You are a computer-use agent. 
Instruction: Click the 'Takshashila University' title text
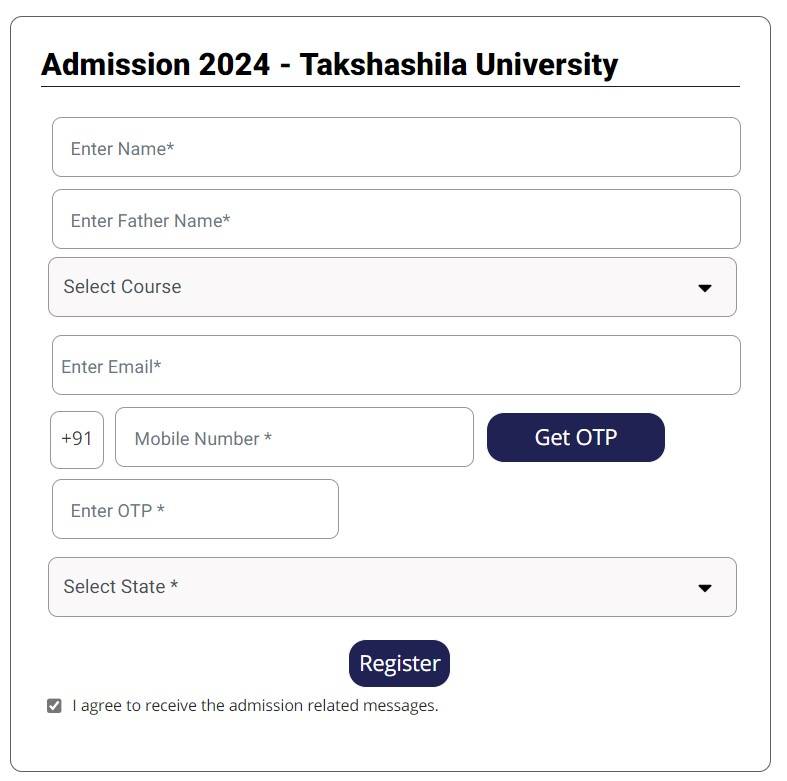point(459,65)
